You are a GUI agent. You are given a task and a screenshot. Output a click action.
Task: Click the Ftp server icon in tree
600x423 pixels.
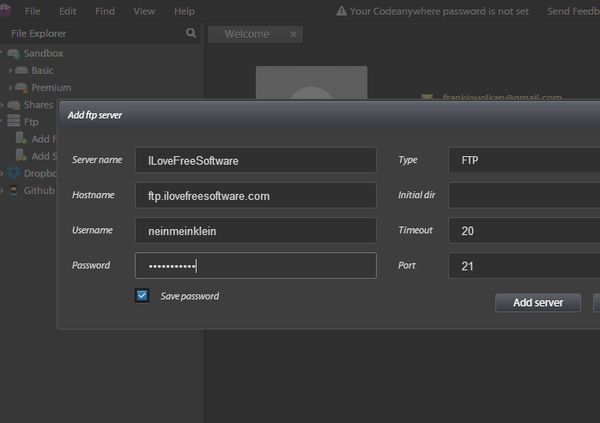pyautogui.click(x=14, y=121)
